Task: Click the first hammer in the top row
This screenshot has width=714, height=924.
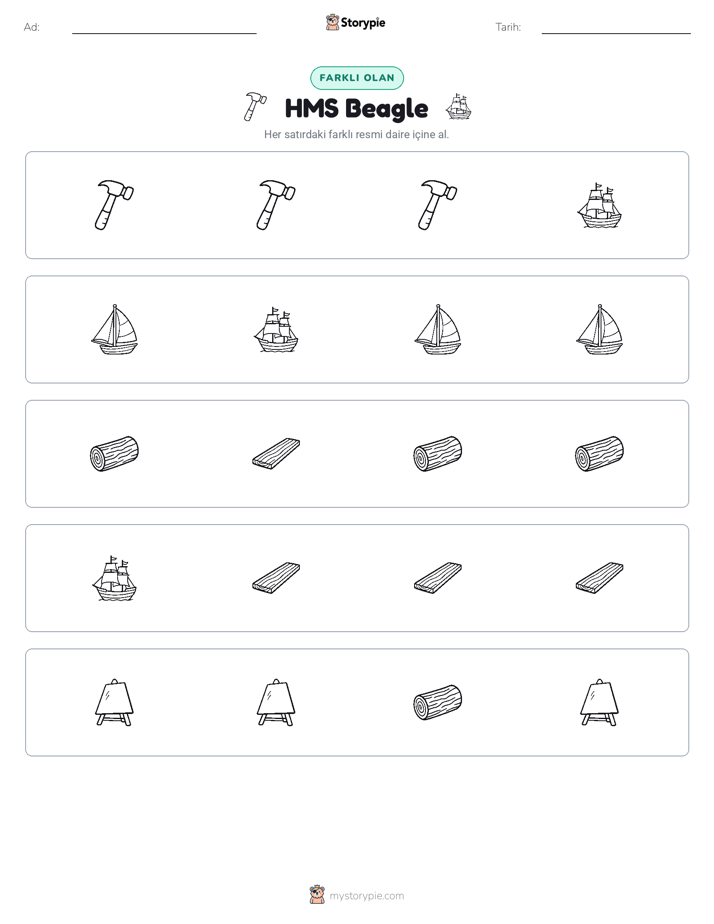Action: pyautogui.click(x=114, y=205)
